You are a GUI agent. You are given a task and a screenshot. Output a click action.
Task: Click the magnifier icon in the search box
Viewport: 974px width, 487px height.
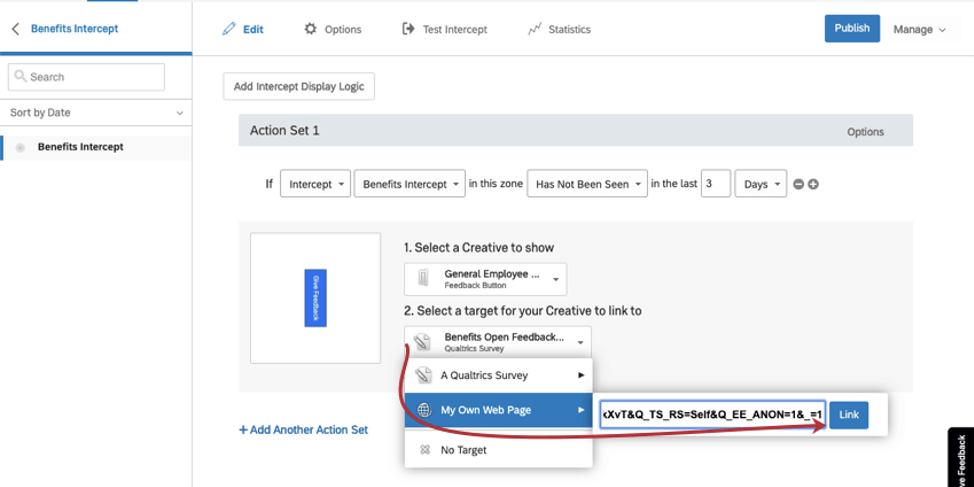point(20,77)
